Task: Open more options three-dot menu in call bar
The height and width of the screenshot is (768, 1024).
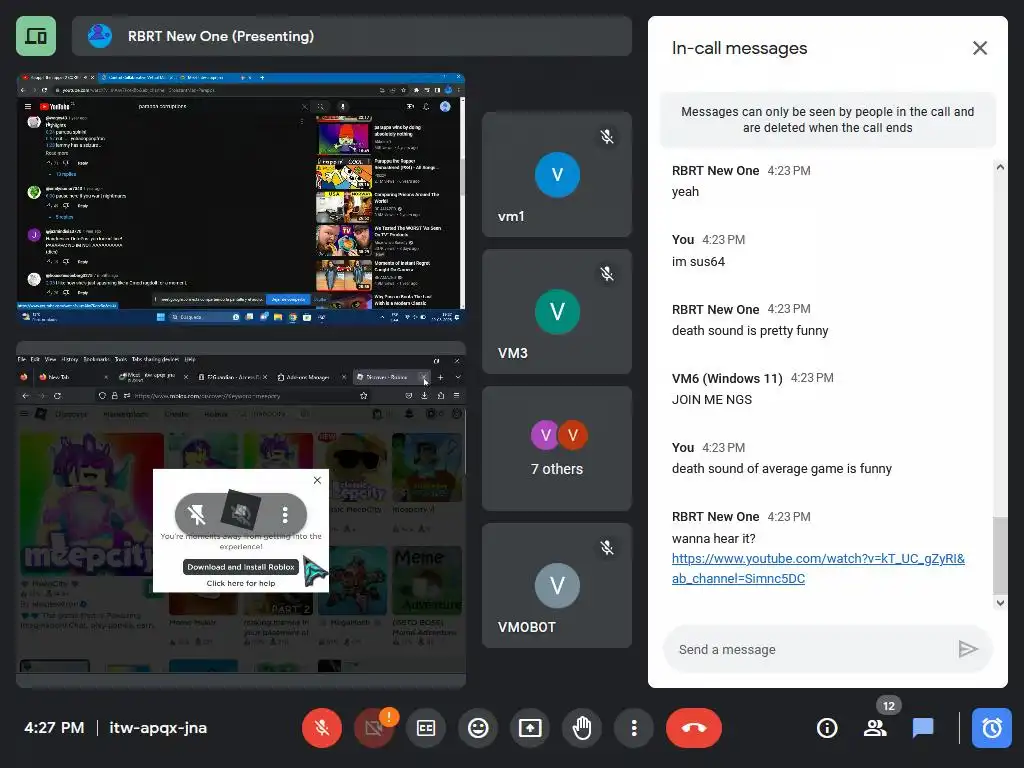Action: (x=633, y=728)
